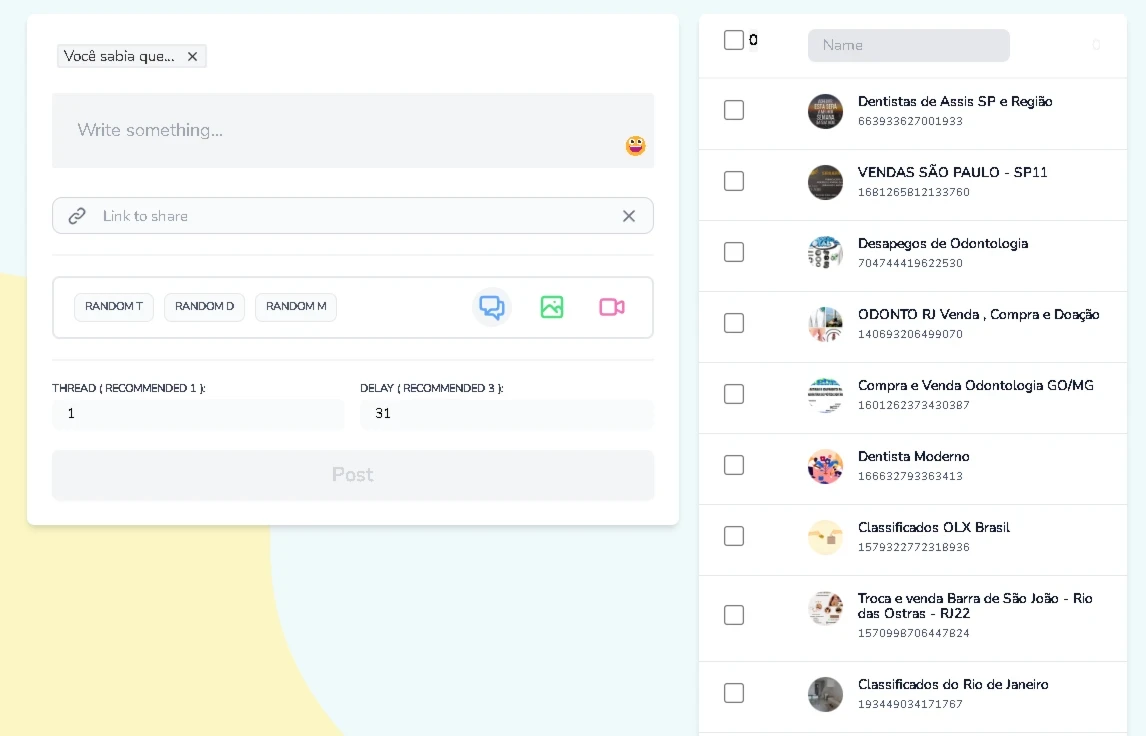Click the Post button
This screenshot has height=736, width=1146.
(353, 475)
